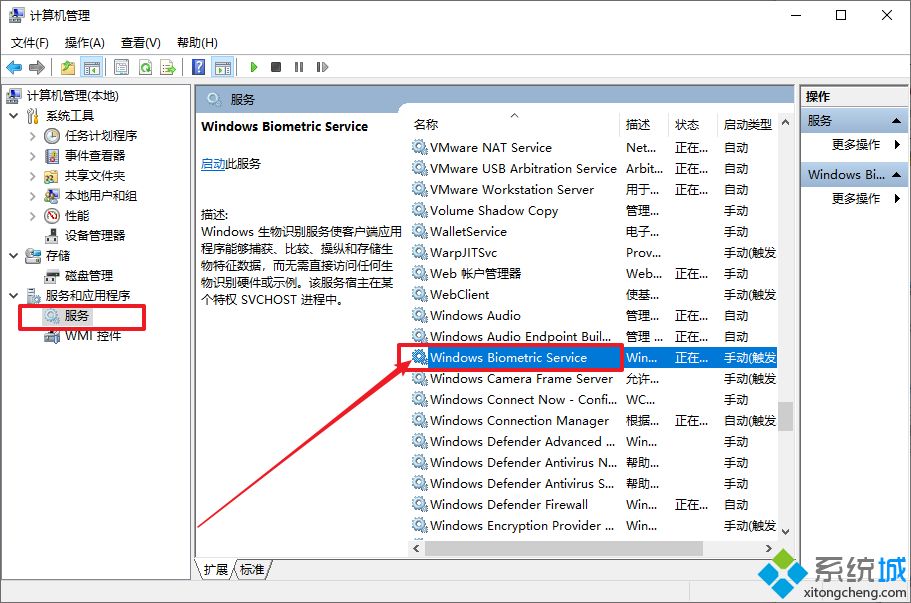The image size is (911, 603).
Task: Expand the 共享文件夹 tree node
Action: coord(33,176)
